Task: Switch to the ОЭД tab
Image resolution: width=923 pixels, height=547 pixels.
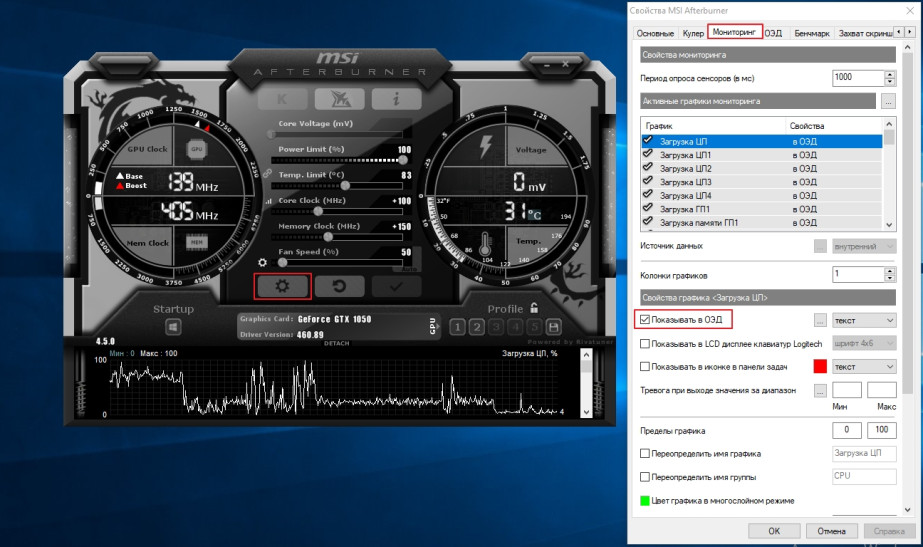Action: point(773,34)
